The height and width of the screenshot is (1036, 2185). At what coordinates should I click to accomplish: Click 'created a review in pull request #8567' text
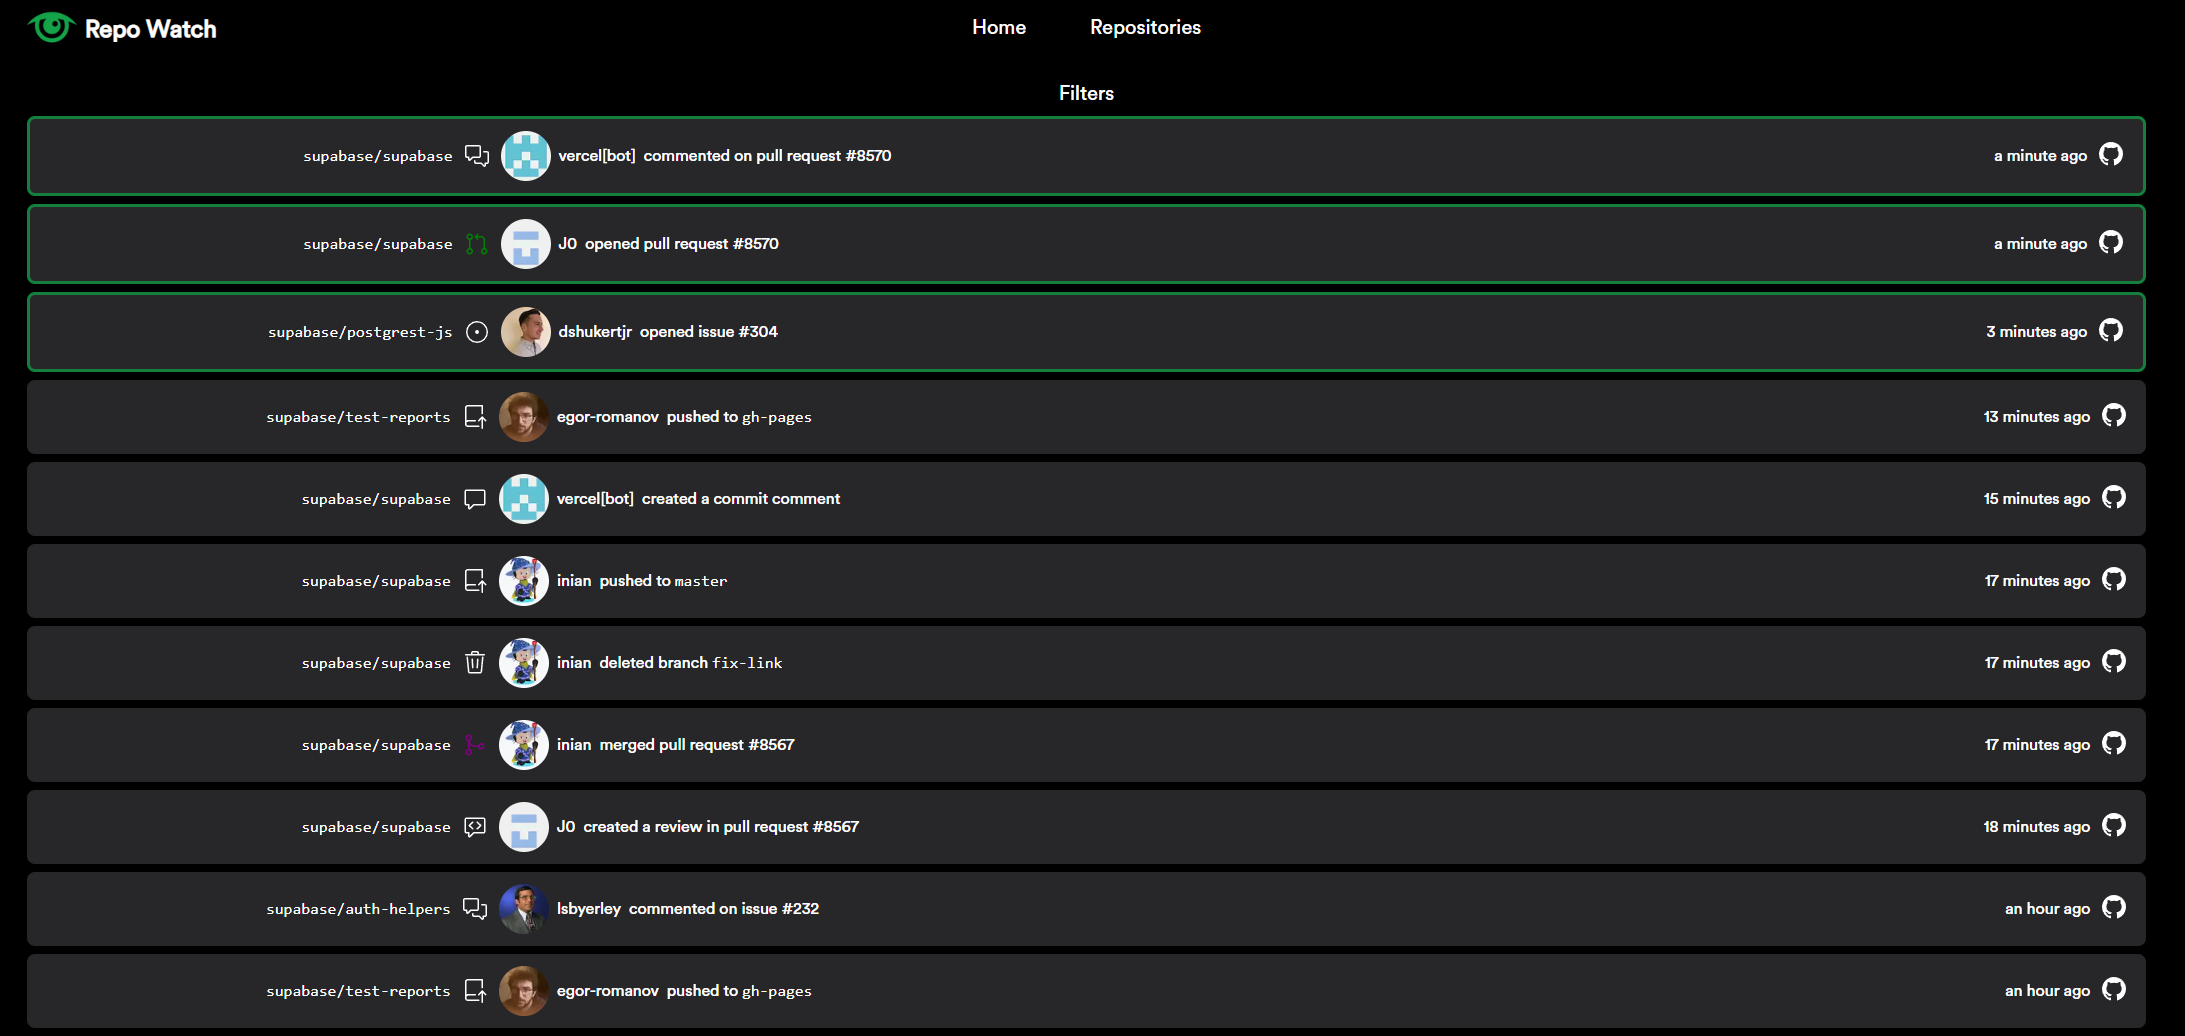tap(721, 827)
